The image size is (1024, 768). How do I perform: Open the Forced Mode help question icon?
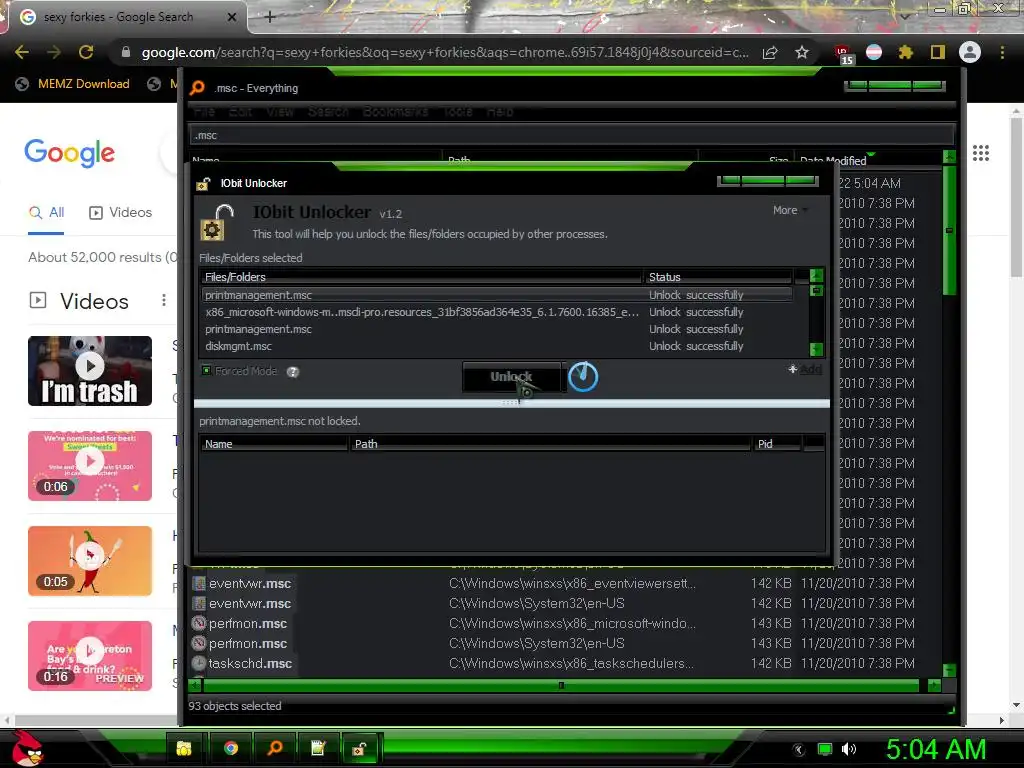293,372
